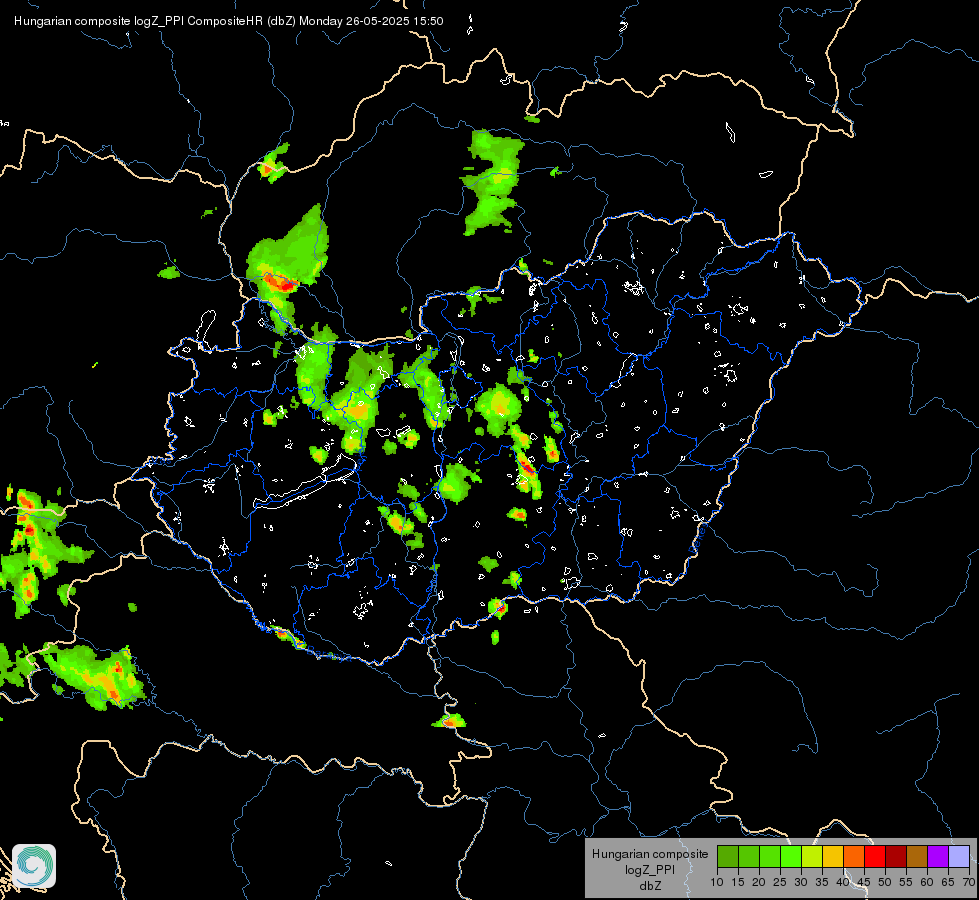Select the yellow 35-40 dBZ legend swatch
Image resolution: width=979 pixels, height=900 pixels.
tap(833, 856)
